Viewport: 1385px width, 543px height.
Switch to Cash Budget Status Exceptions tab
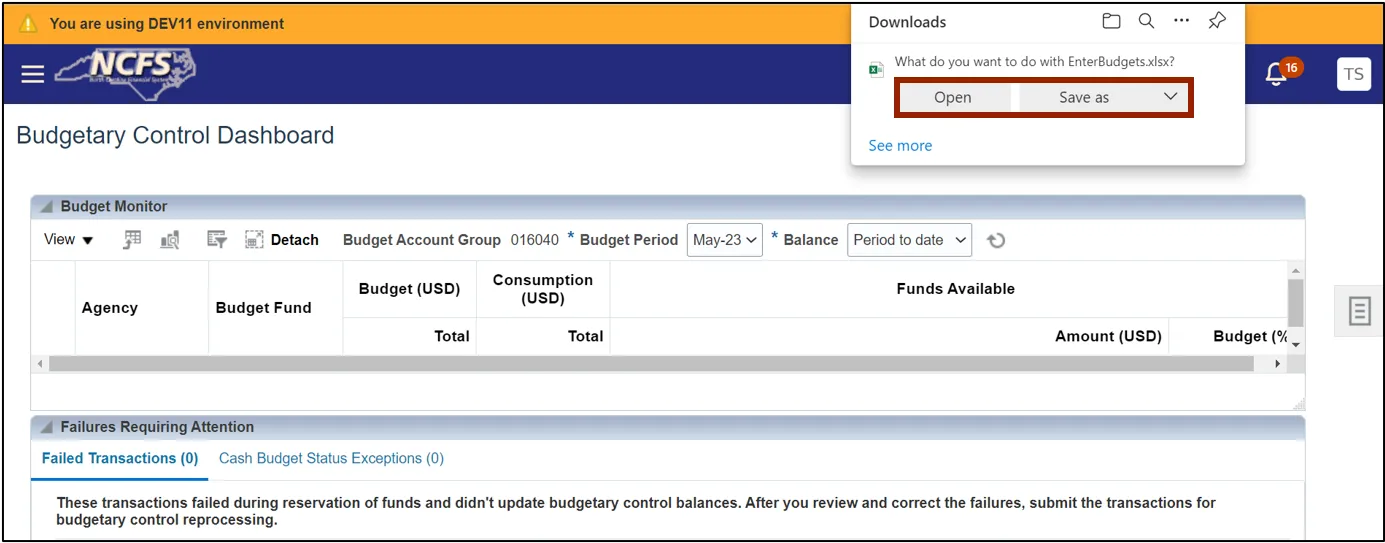coord(331,458)
